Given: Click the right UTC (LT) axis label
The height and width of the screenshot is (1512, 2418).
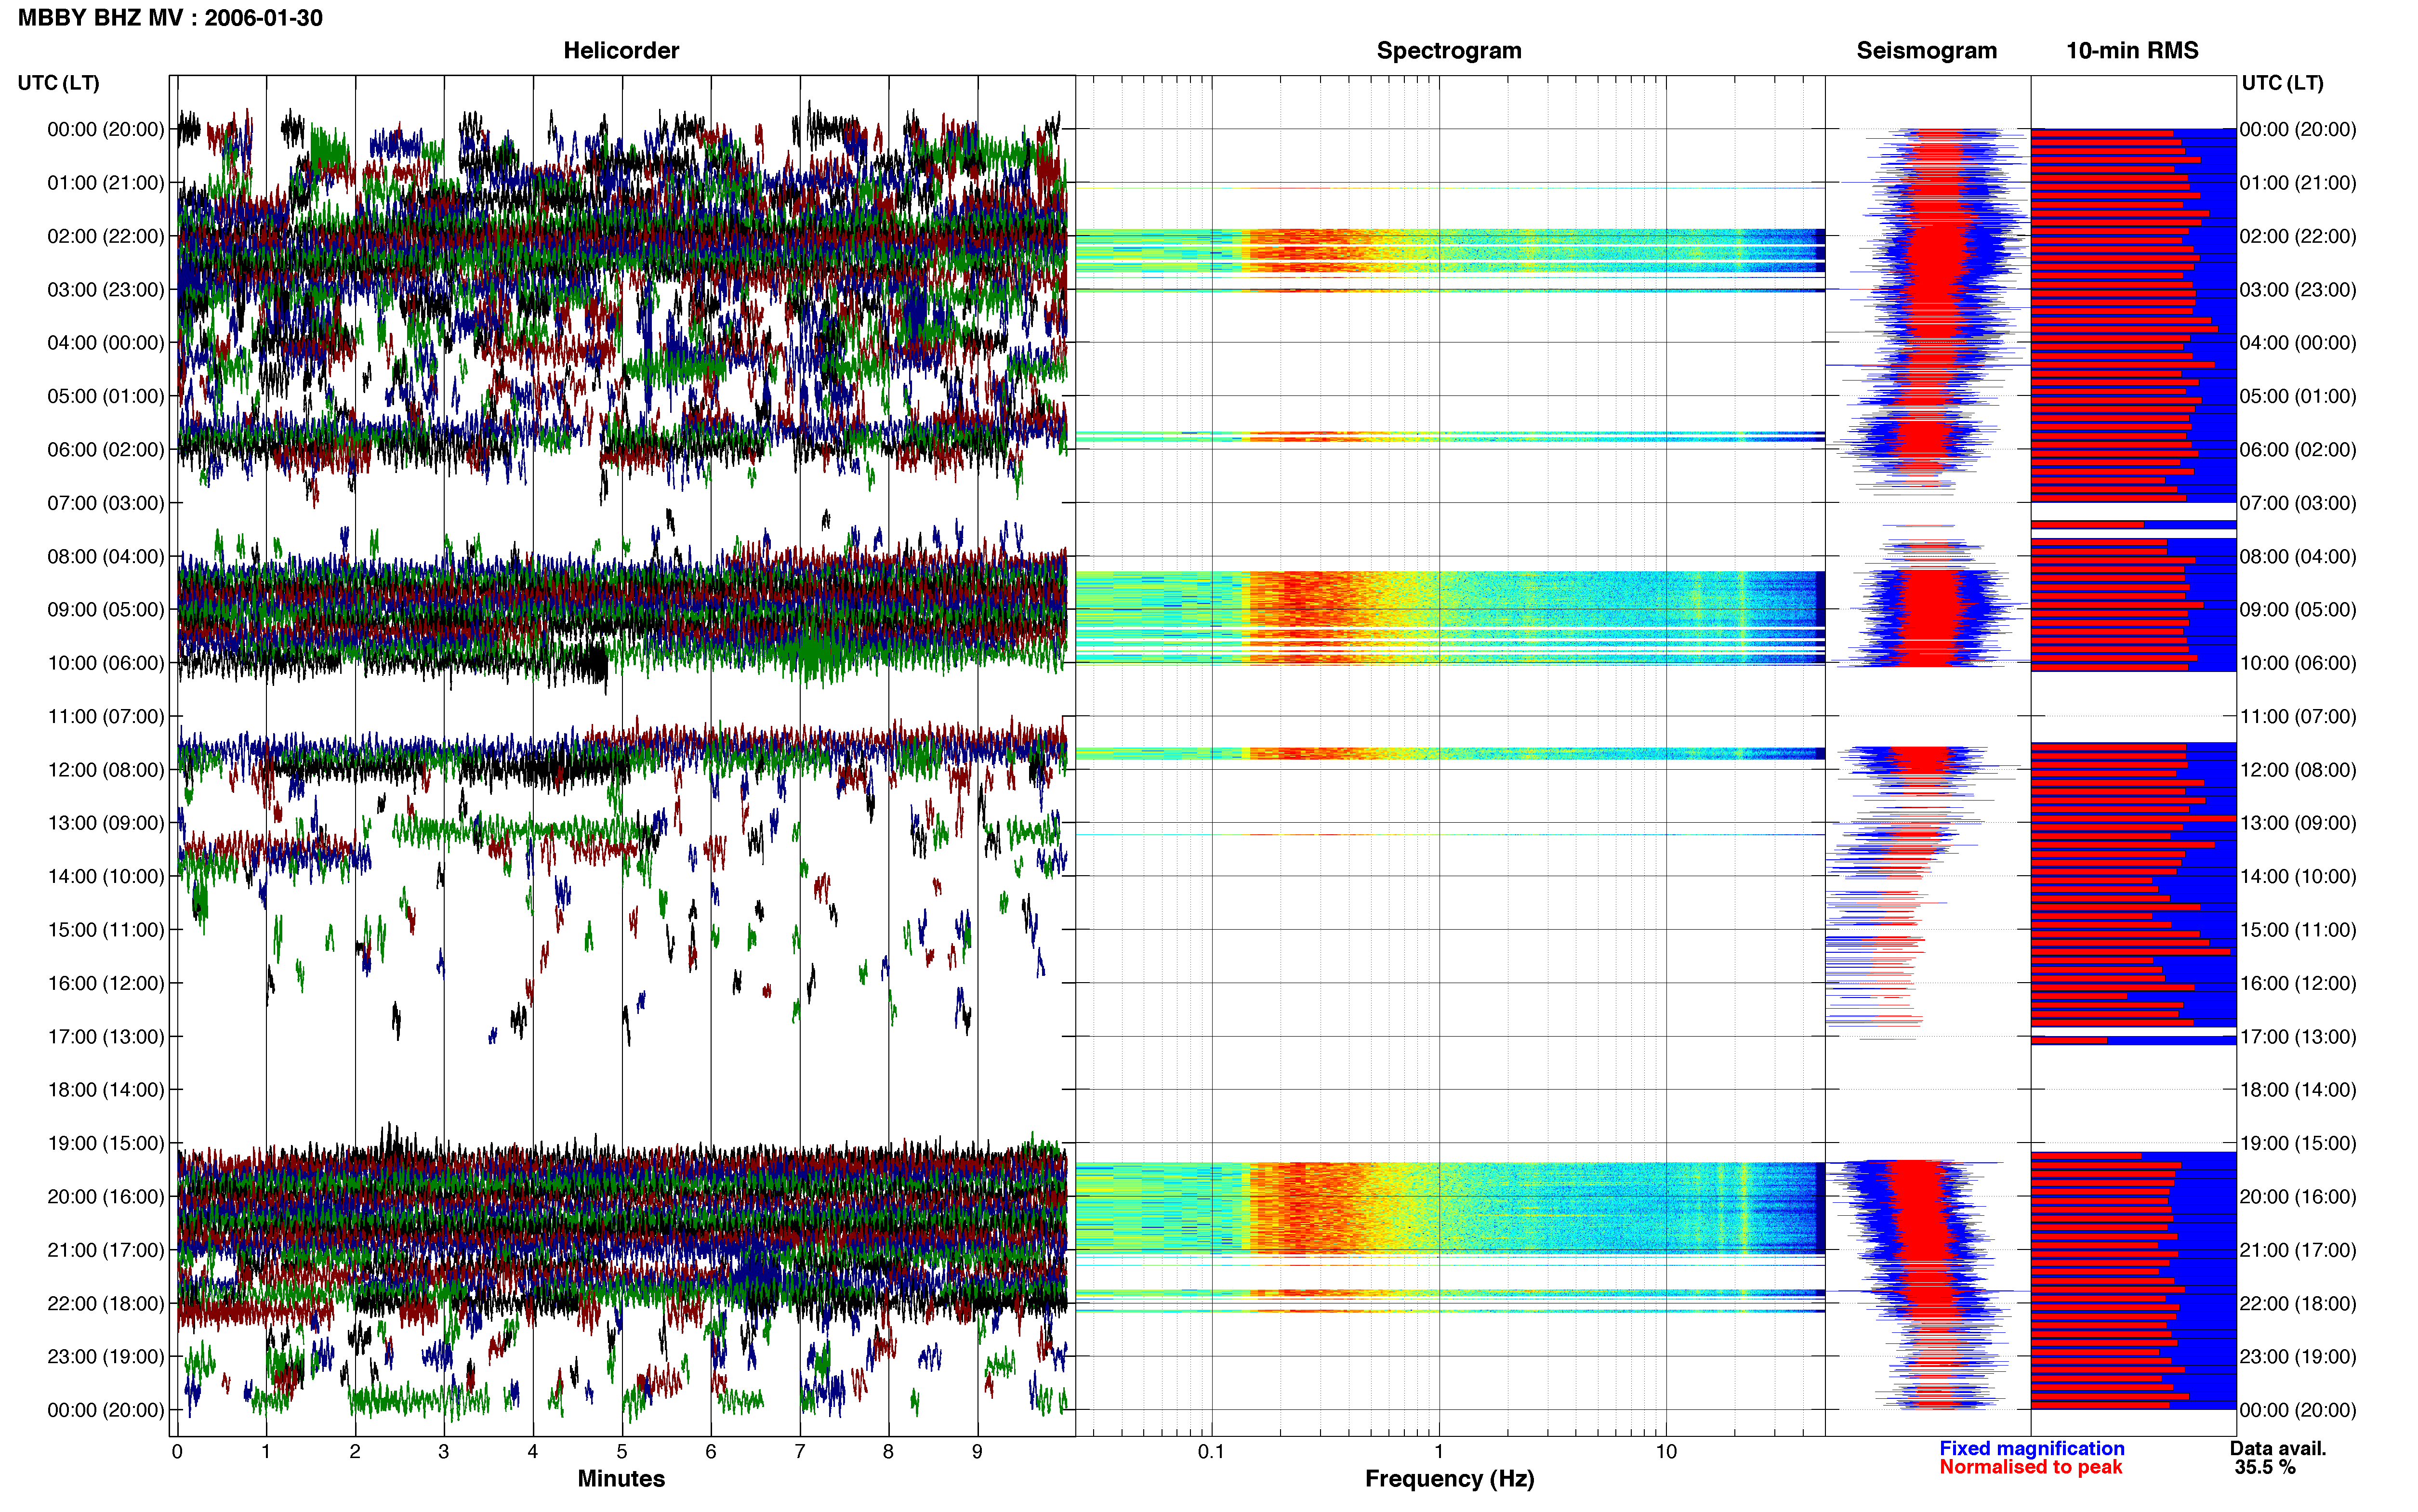Looking at the screenshot, I should pyautogui.click(x=2282, y=83).
